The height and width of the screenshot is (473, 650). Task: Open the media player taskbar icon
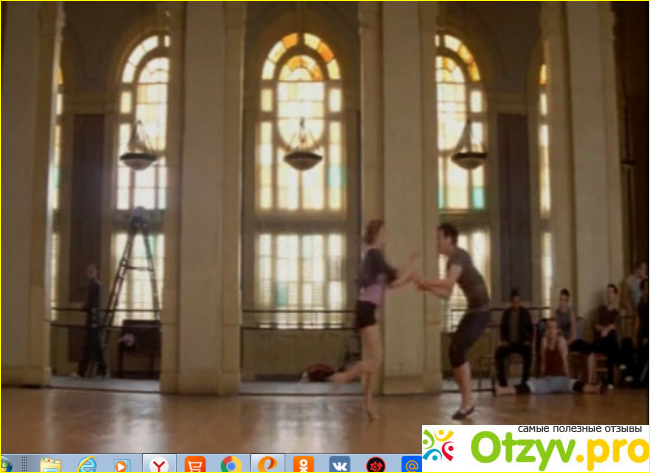122,465
